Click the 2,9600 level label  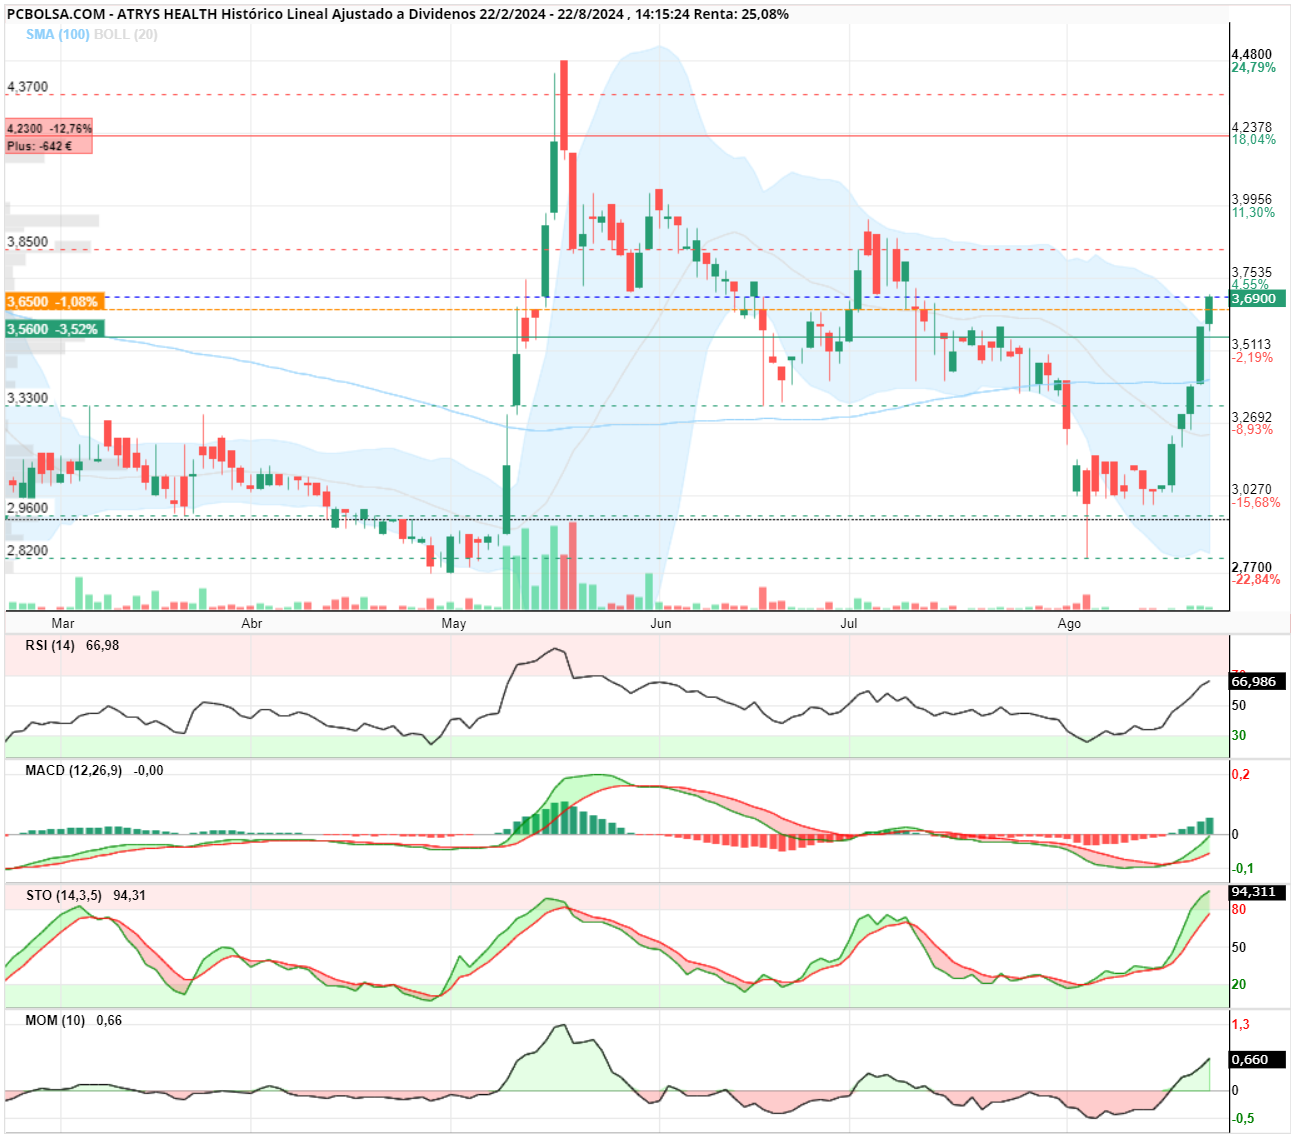pos(28,508)
